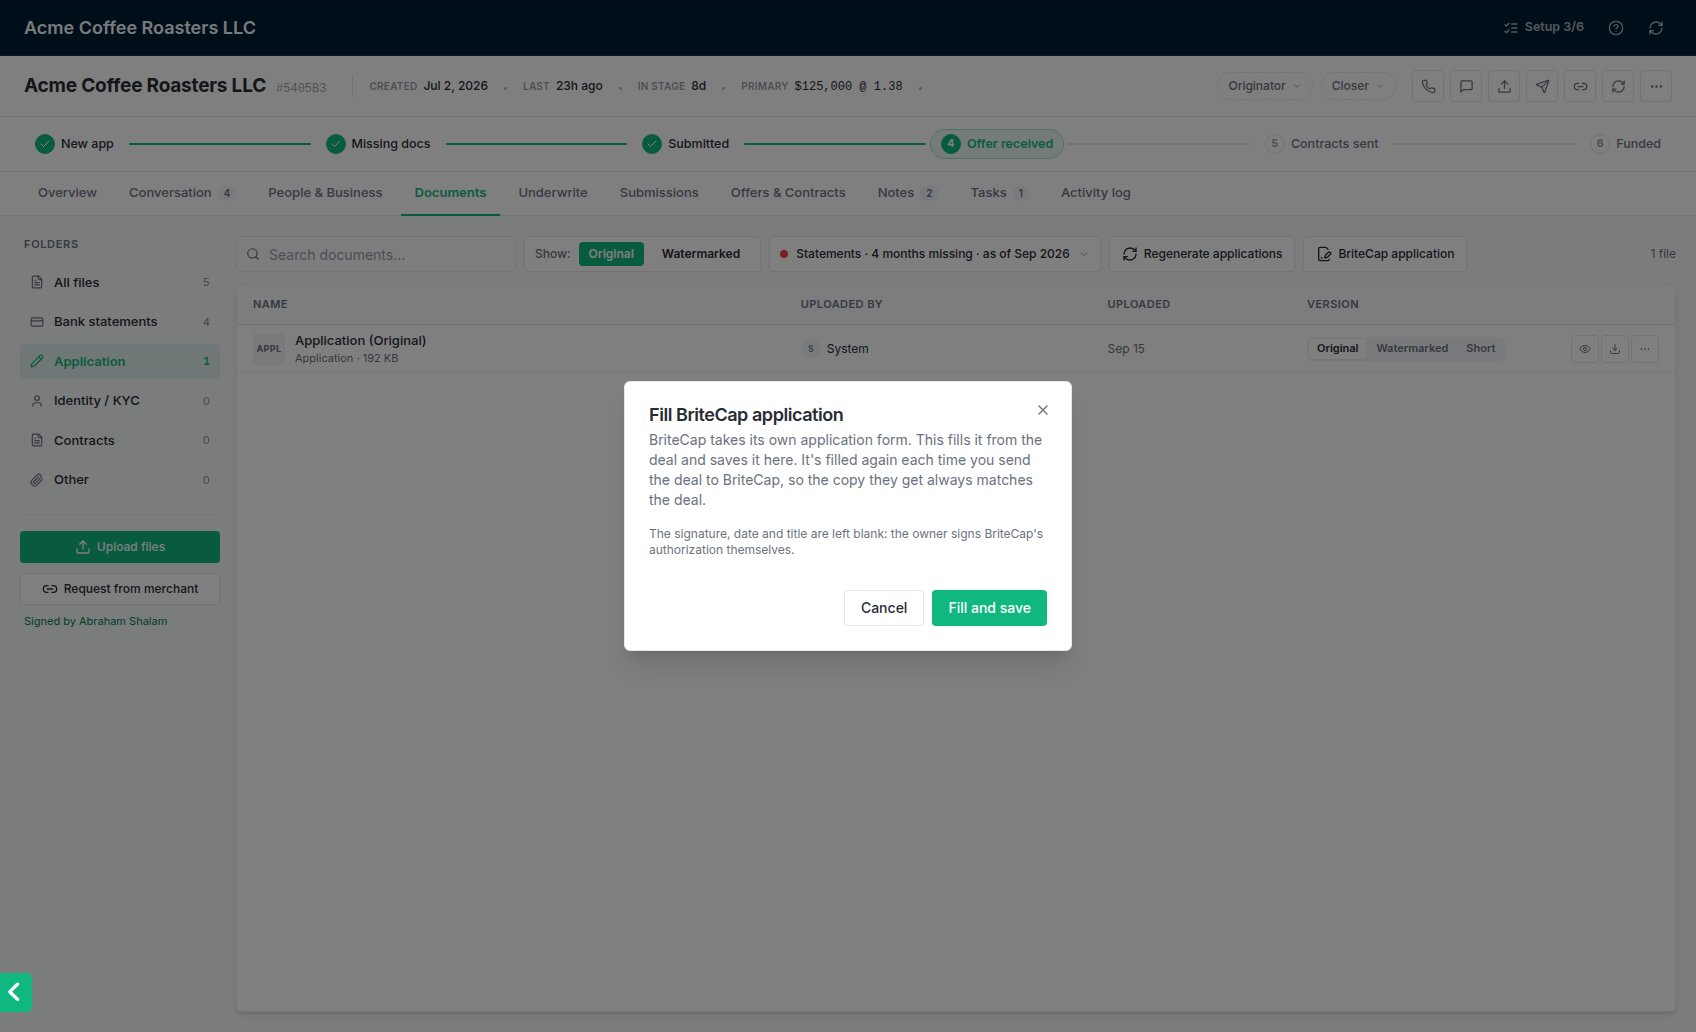Click the Search documents field

376,254
